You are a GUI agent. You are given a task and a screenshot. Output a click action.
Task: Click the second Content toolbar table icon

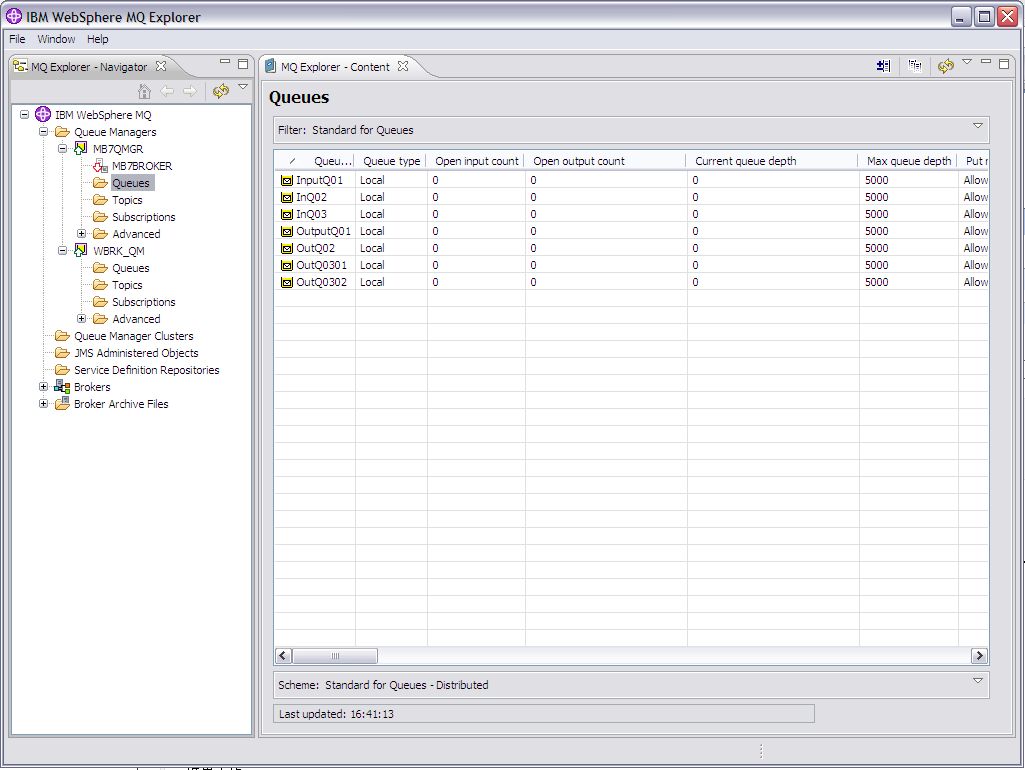tap(915, 65)
